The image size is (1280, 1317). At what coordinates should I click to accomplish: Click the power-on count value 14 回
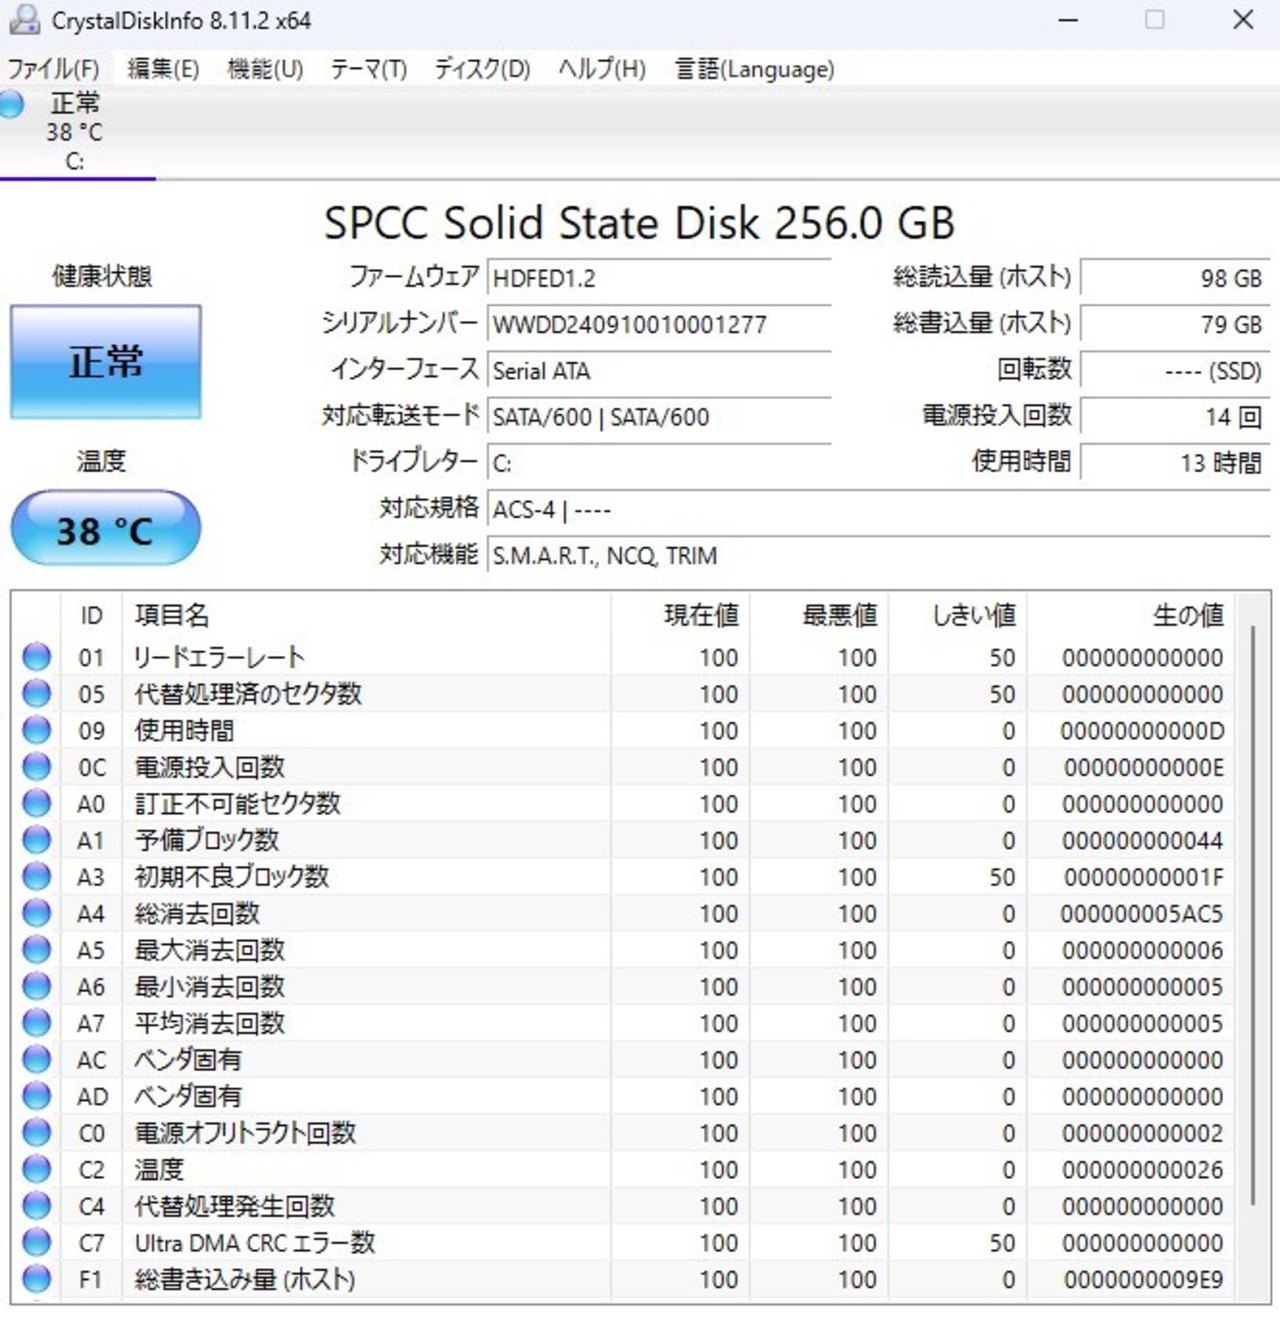coord(1175,416)
